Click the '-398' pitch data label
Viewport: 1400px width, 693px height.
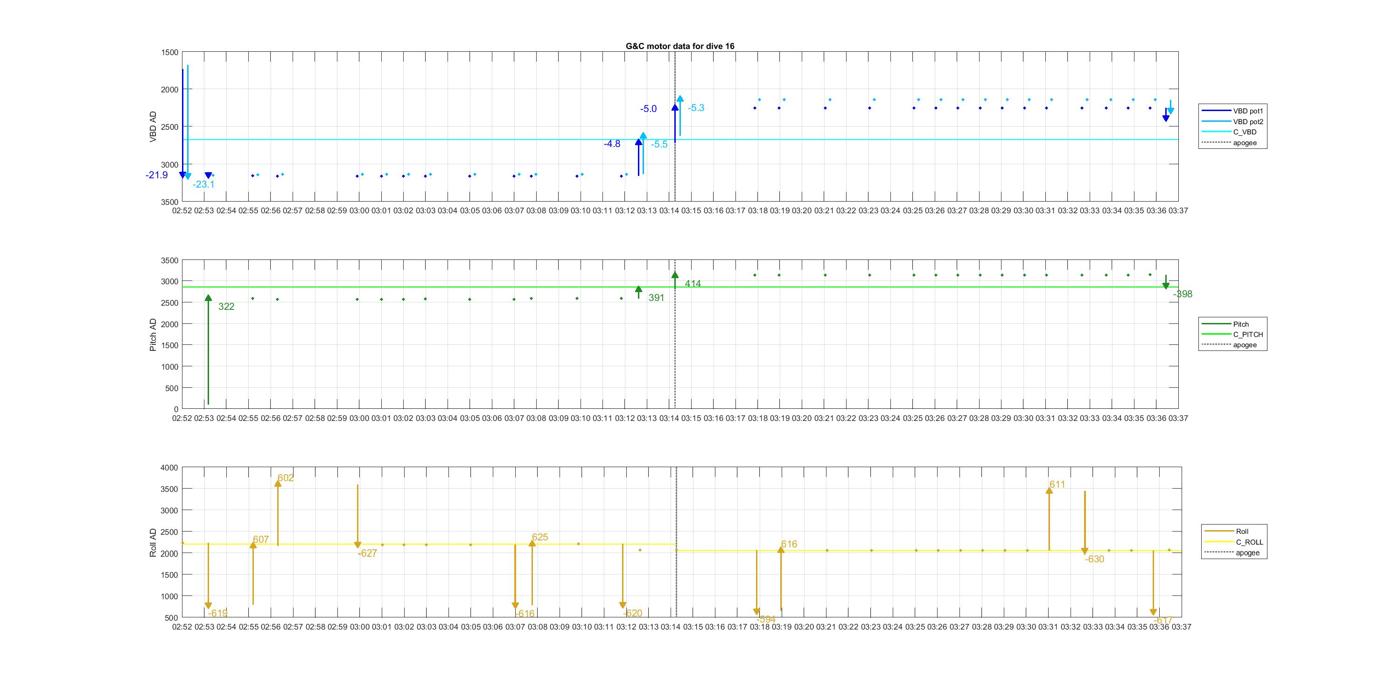pyautogui.click(x=1182, y=294)
